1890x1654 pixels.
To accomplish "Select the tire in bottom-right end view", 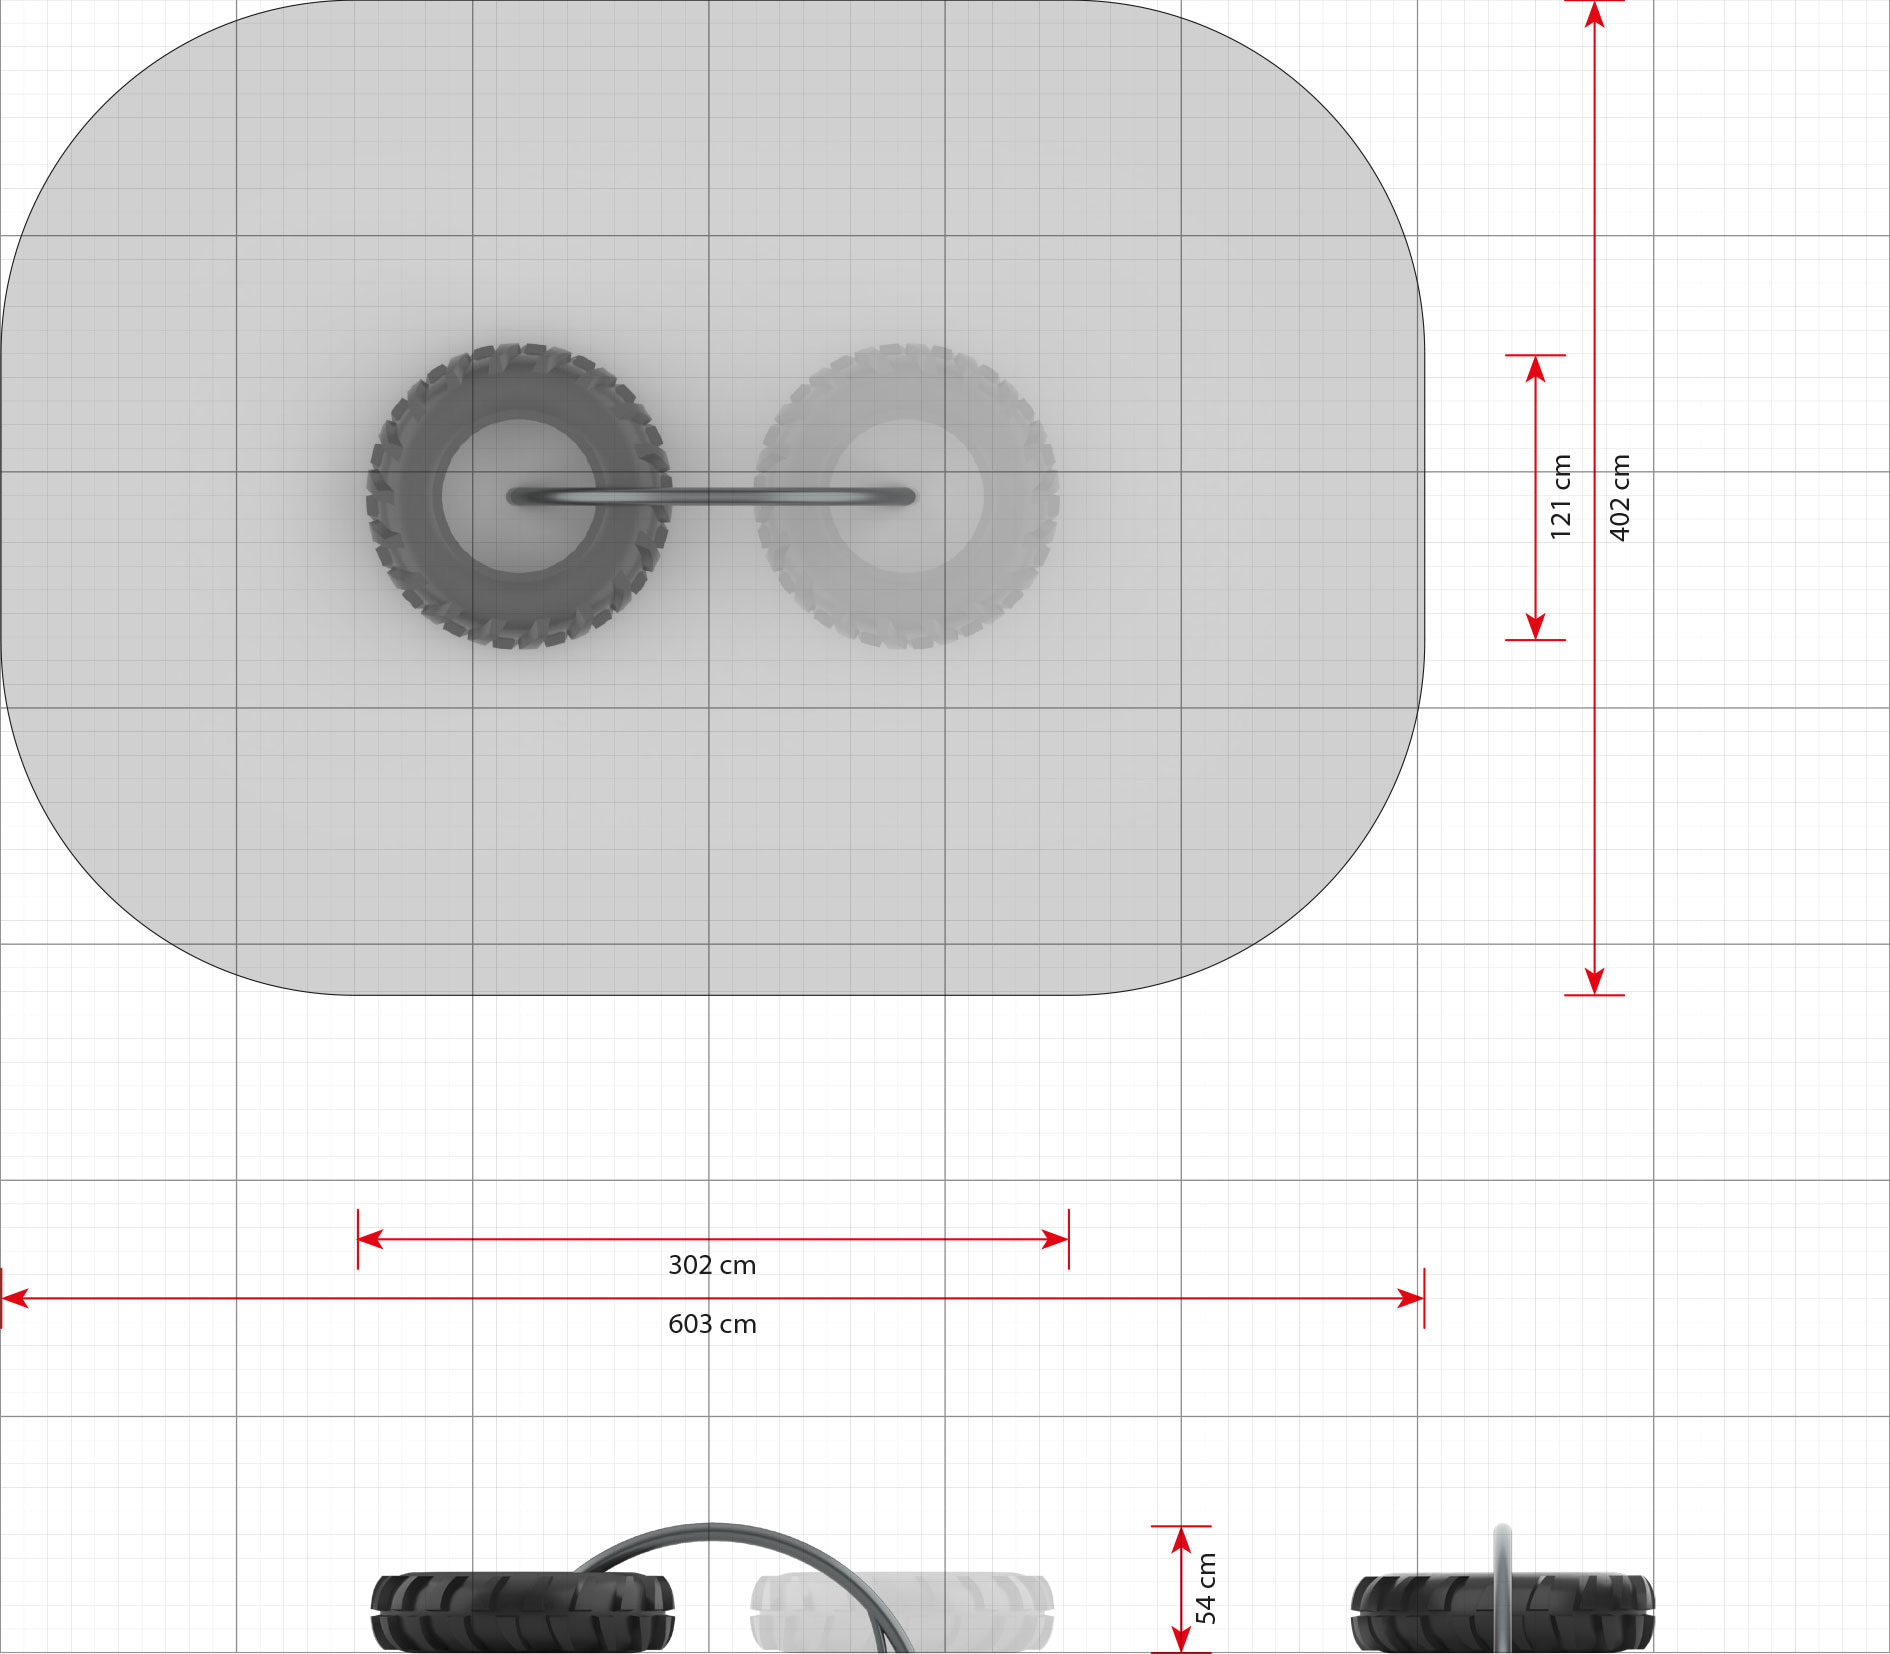I will (x=1420, y=1612).
